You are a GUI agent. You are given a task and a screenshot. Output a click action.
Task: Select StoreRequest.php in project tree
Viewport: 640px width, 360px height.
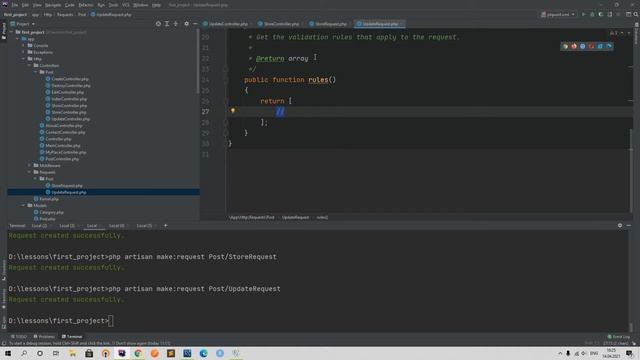[x=67, y=186]
